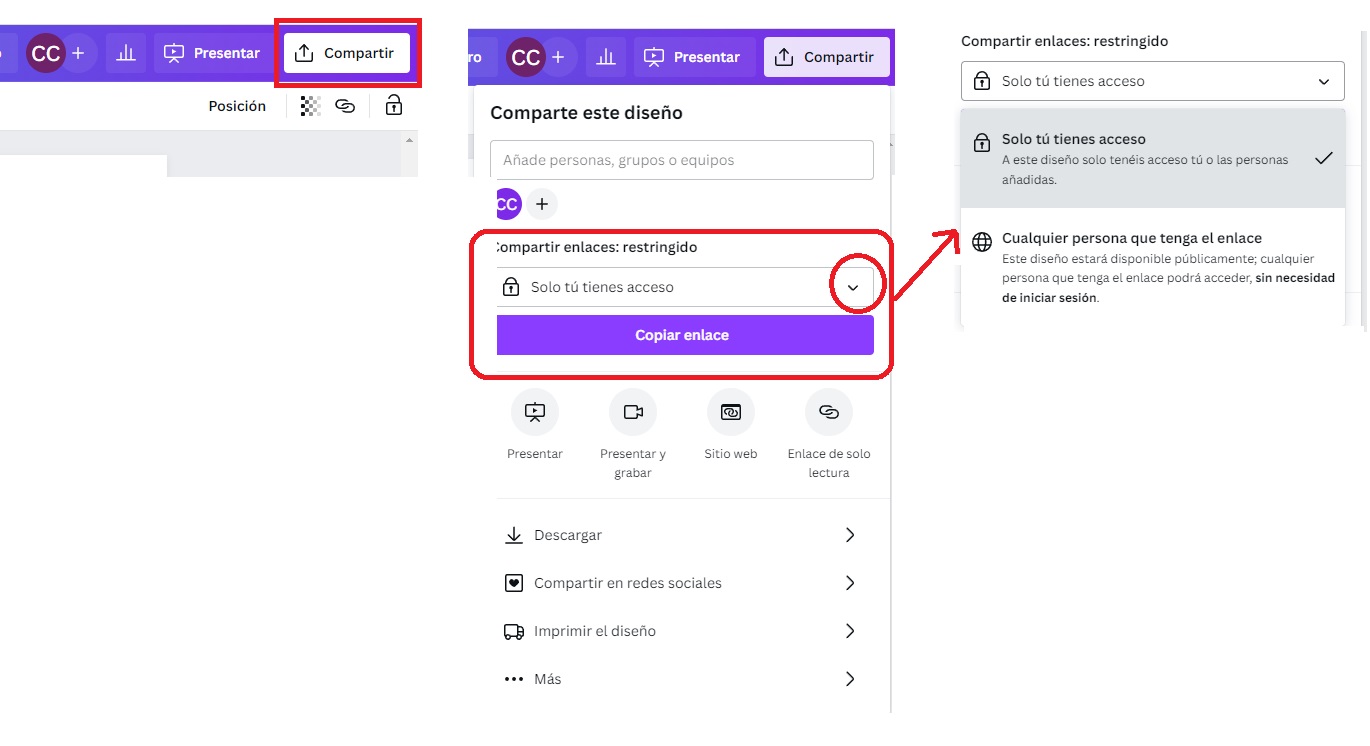This screenshot has height=746, width=1370.
Task: Select the Presentar y grabar camera icon
Action: click(x=633, y=411)
